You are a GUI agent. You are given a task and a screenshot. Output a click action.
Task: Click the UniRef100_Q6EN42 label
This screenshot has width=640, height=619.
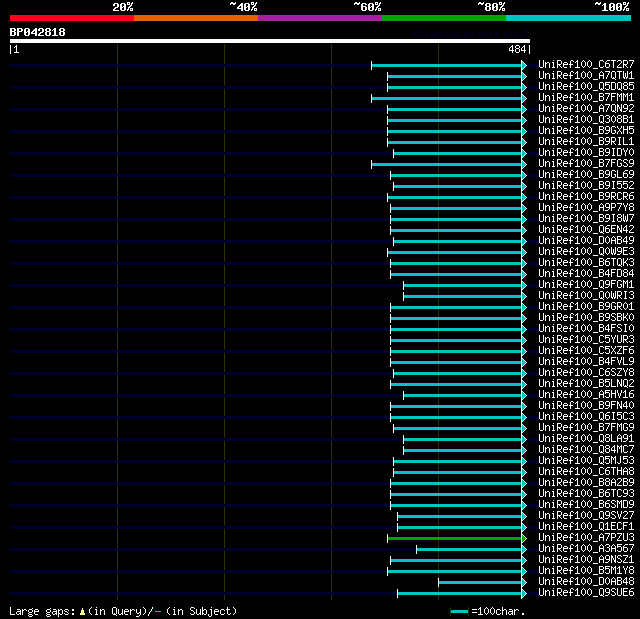pos(586,230)
